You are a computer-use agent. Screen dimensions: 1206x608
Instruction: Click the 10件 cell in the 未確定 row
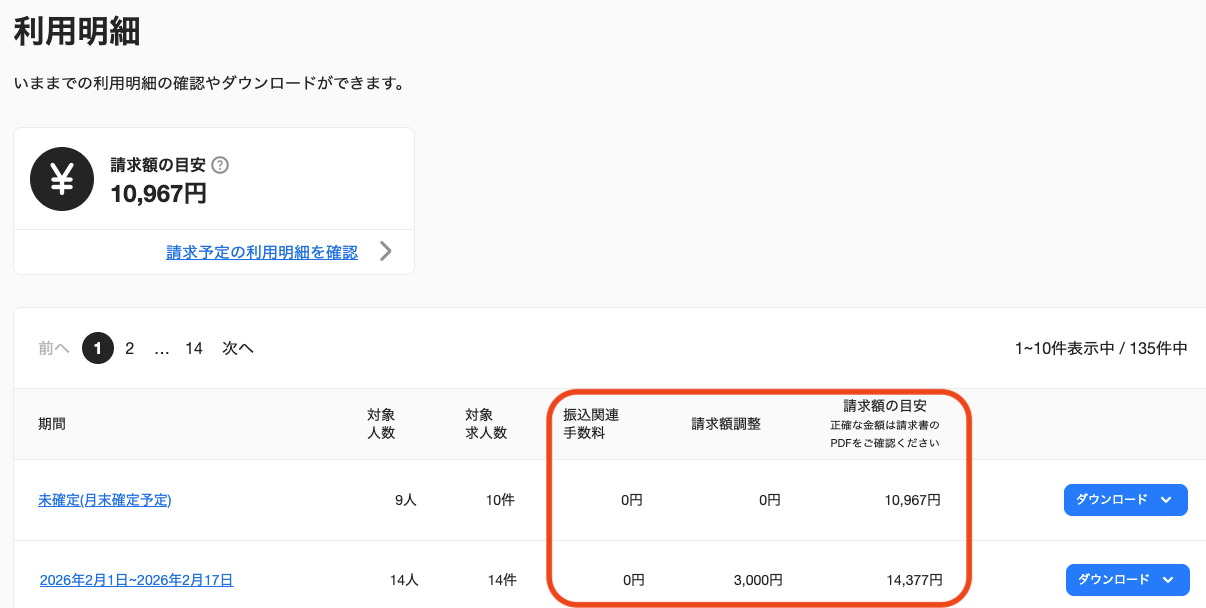500,499
